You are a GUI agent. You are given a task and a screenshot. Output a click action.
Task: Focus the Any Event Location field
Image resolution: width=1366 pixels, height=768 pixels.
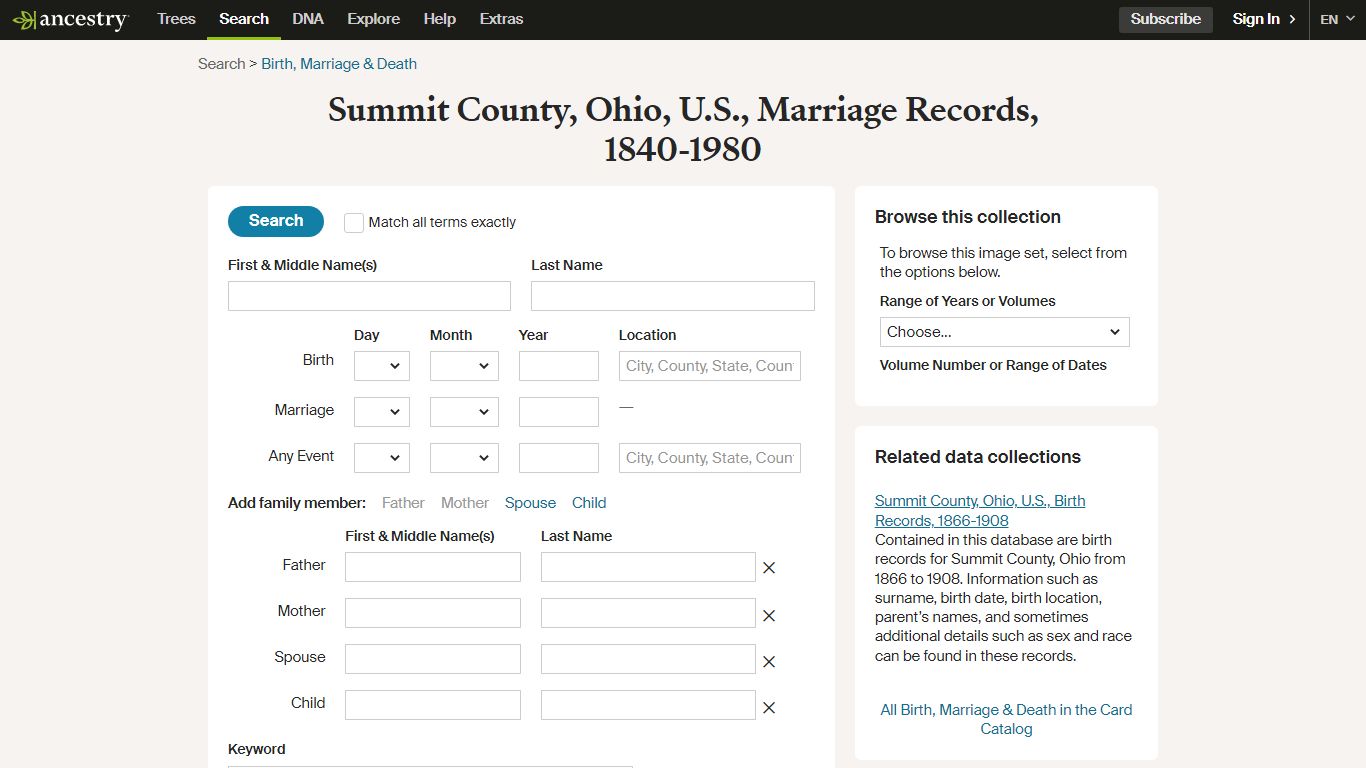710,458
